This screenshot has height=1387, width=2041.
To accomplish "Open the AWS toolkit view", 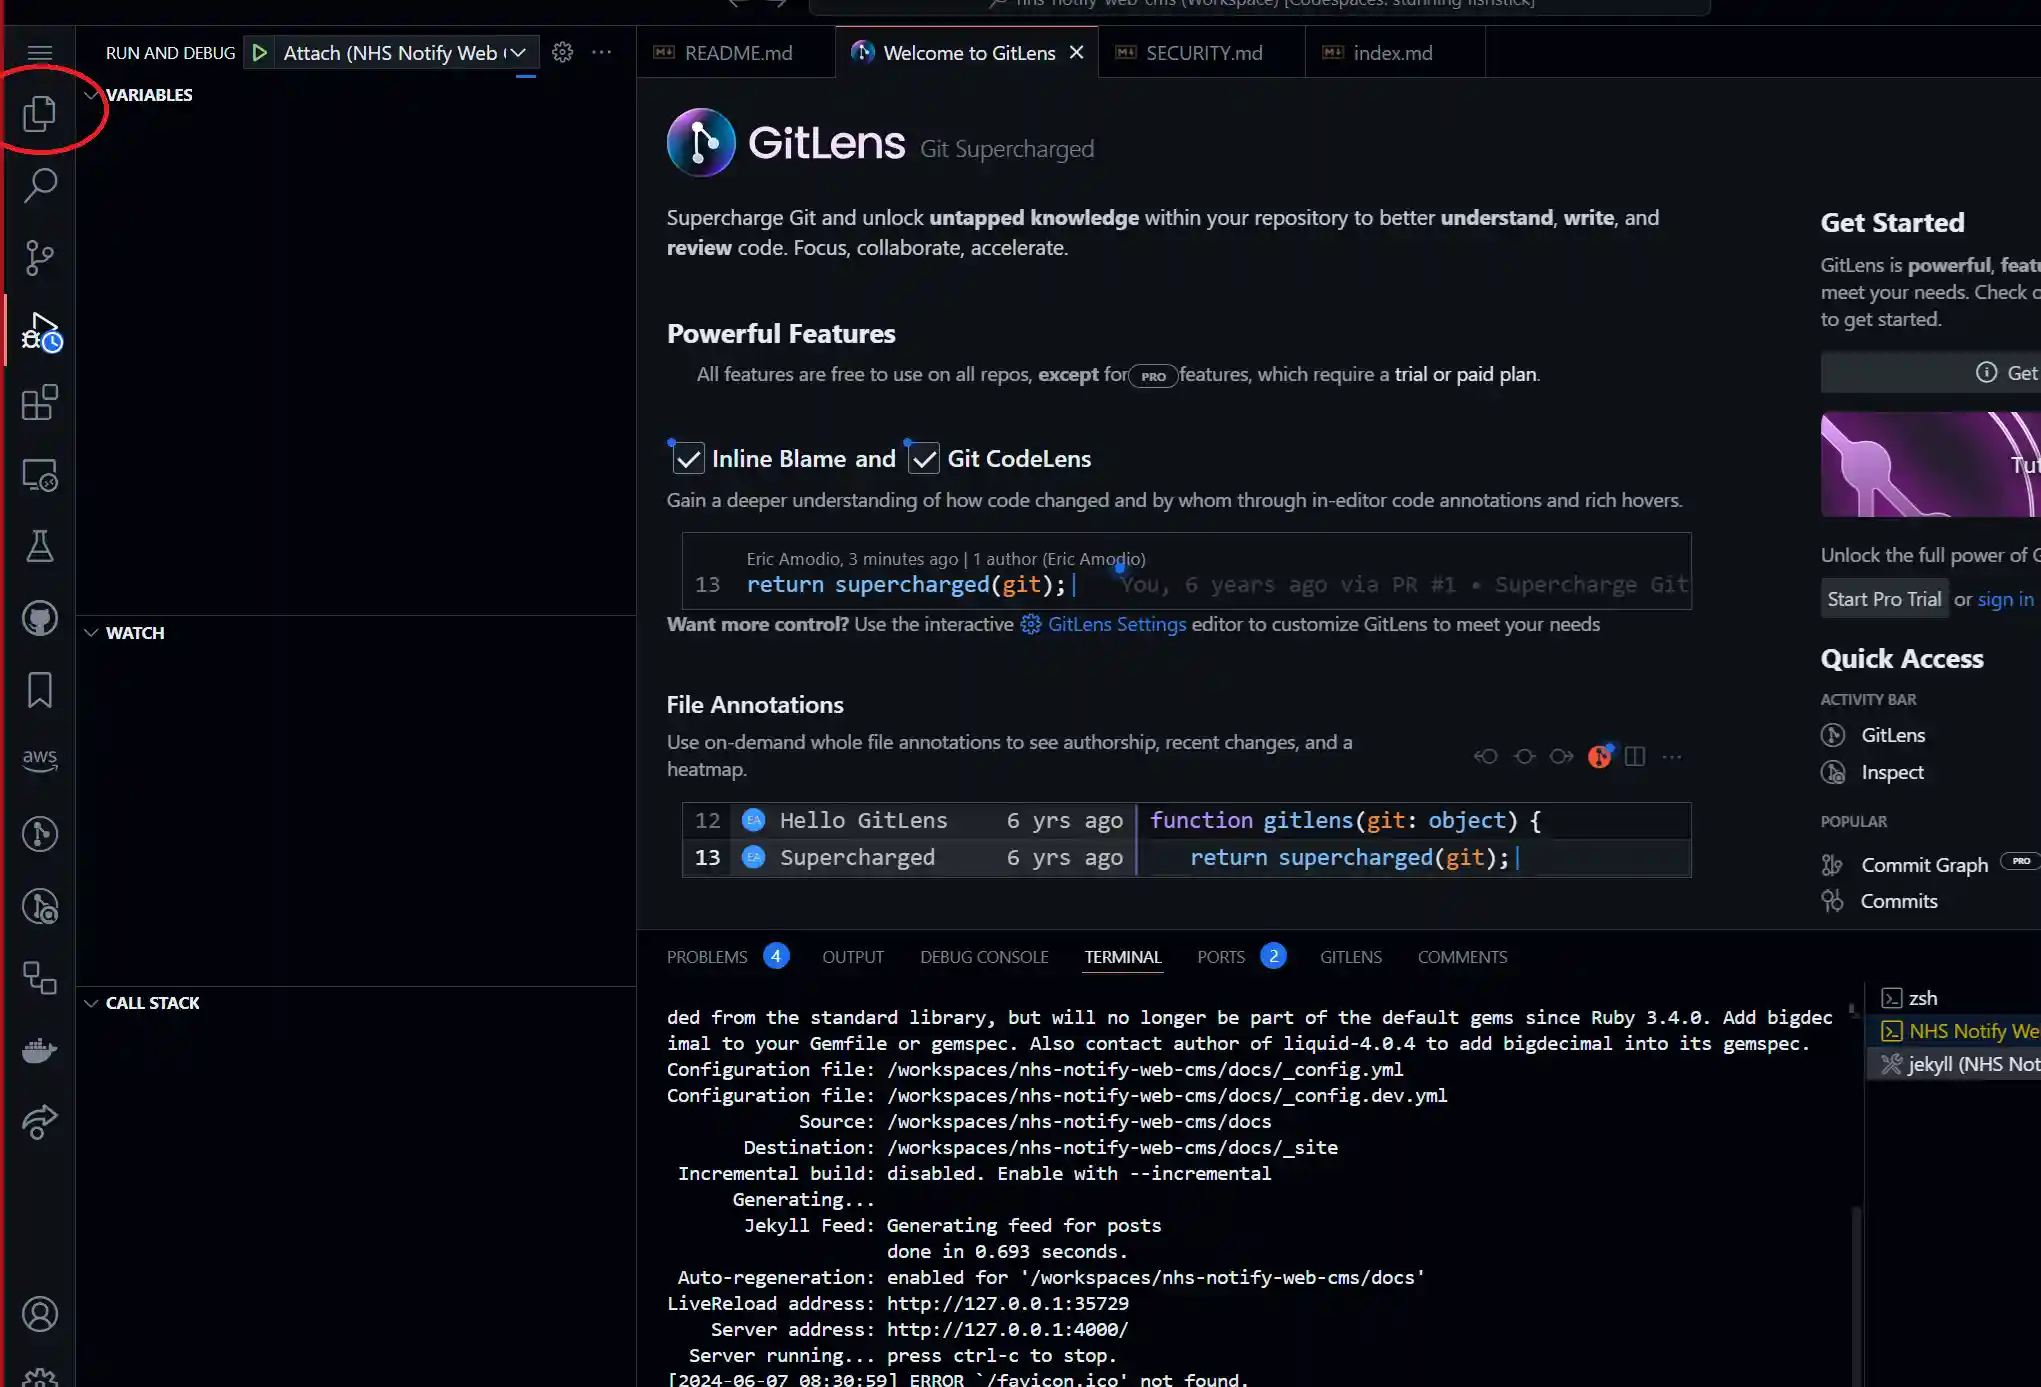I will point(40,759).
